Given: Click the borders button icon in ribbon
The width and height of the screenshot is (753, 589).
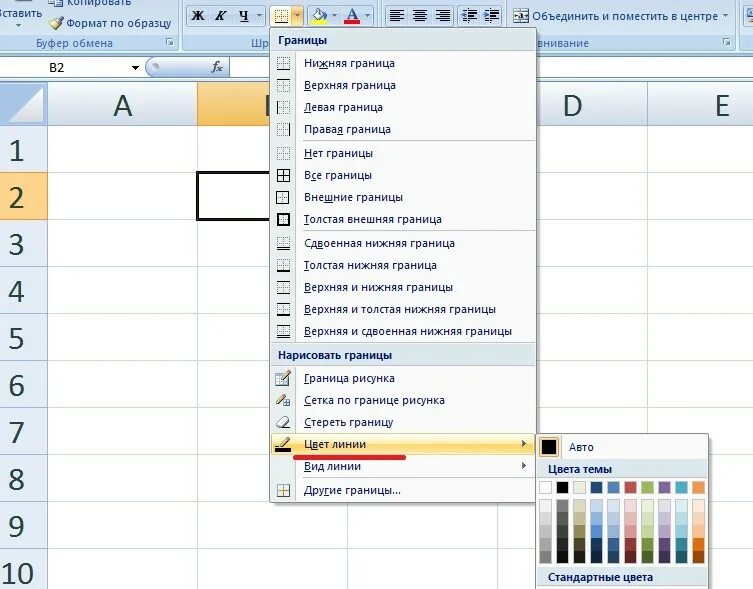Looking at the screenshot, I should [x=281, y=16].
